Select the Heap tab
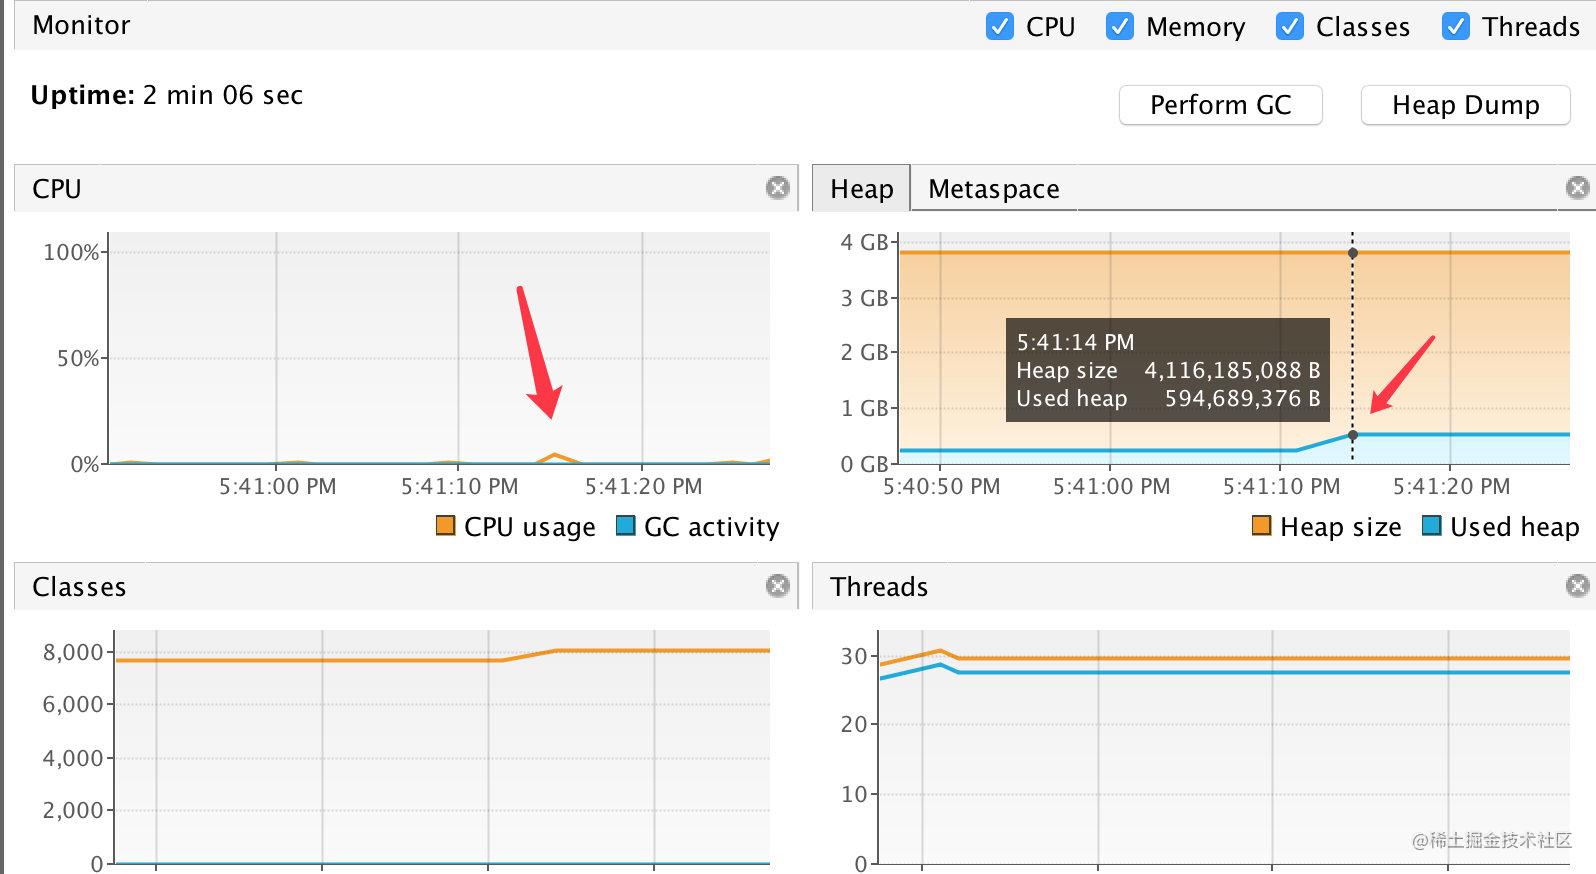 861,189
